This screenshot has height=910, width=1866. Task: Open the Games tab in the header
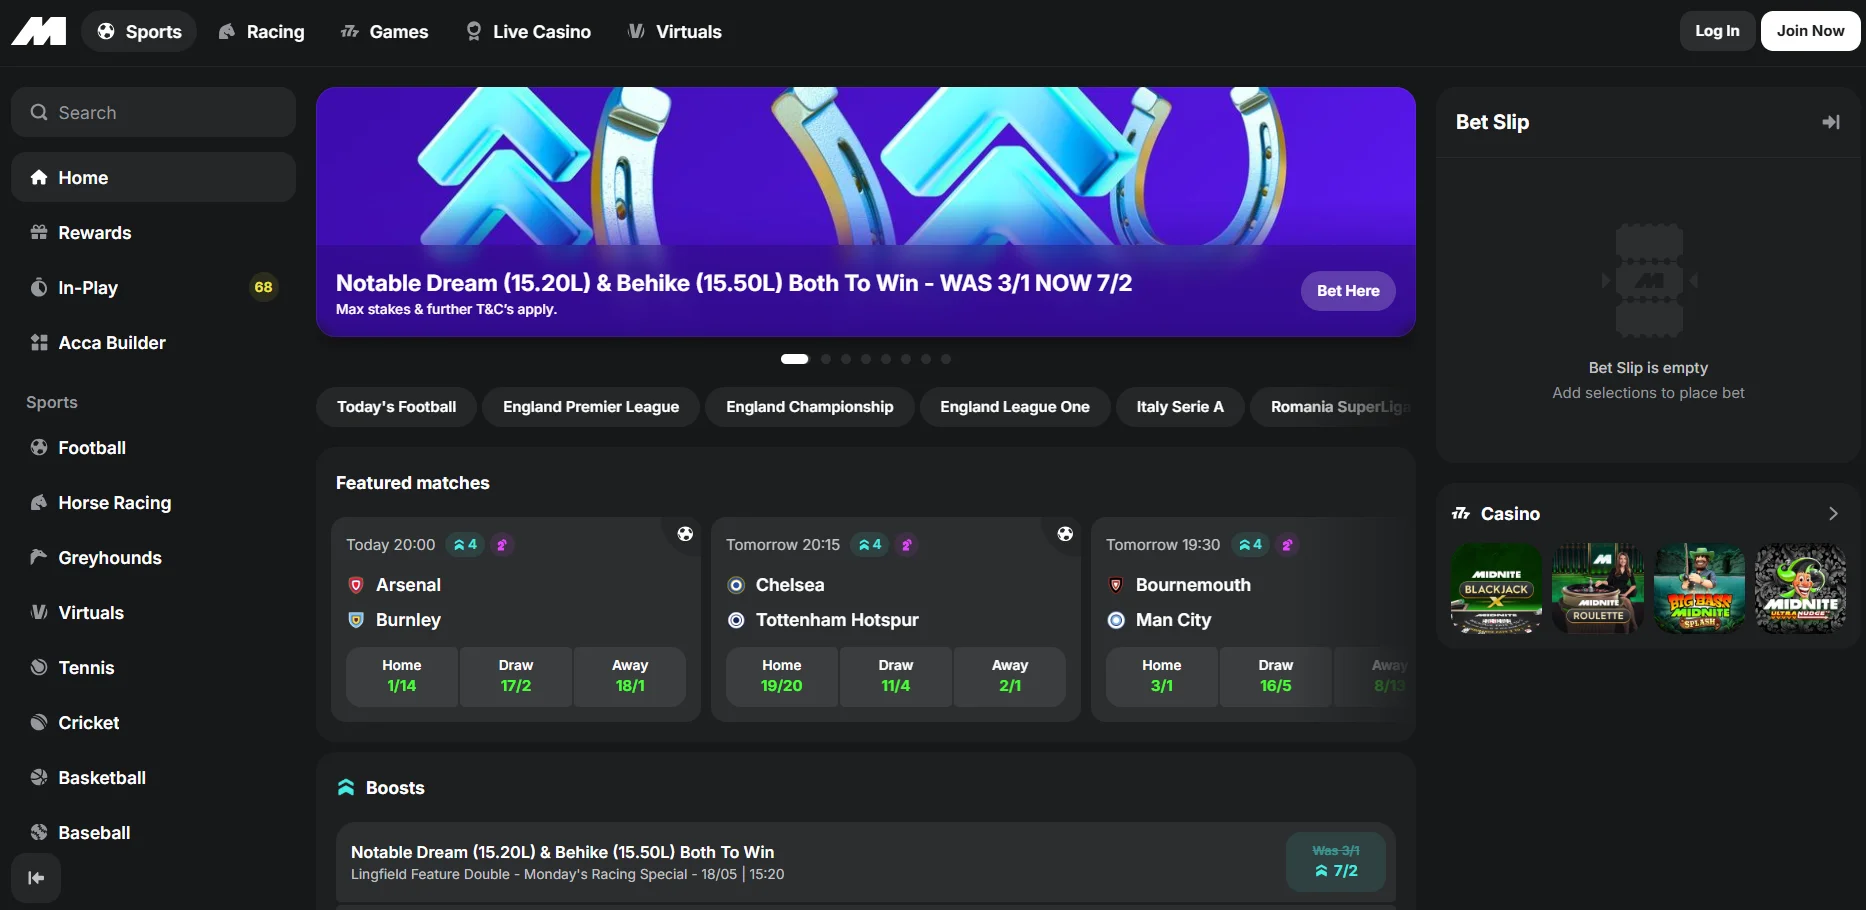click(x=385, y=31)
